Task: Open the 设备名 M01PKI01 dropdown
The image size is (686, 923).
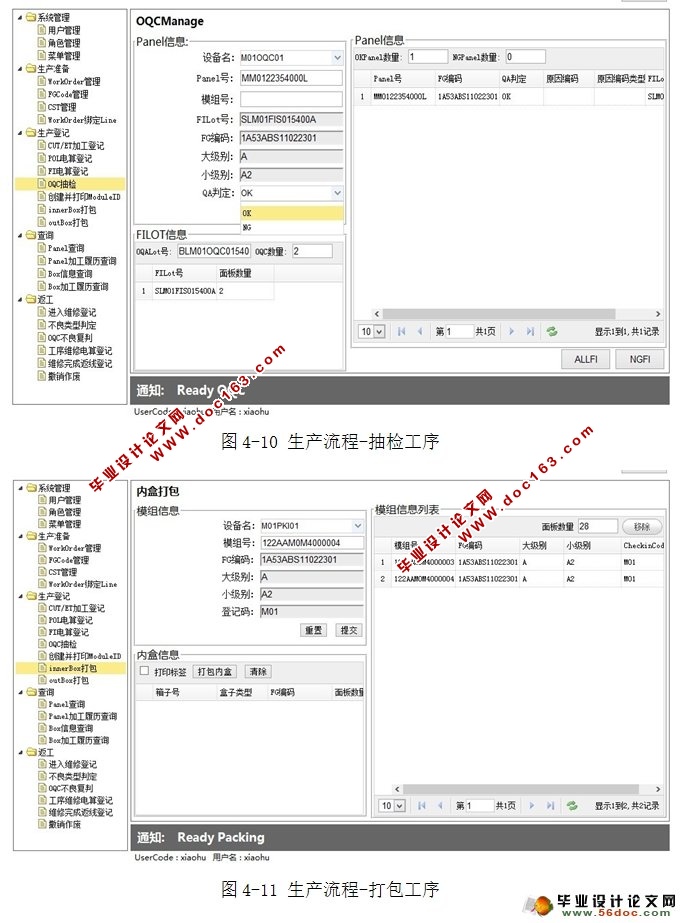Action: click(x=357, y=525)
